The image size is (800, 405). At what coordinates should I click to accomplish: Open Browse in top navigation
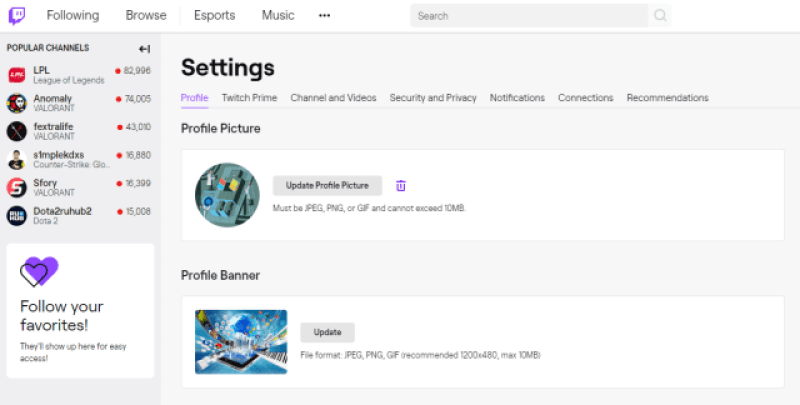146,15
